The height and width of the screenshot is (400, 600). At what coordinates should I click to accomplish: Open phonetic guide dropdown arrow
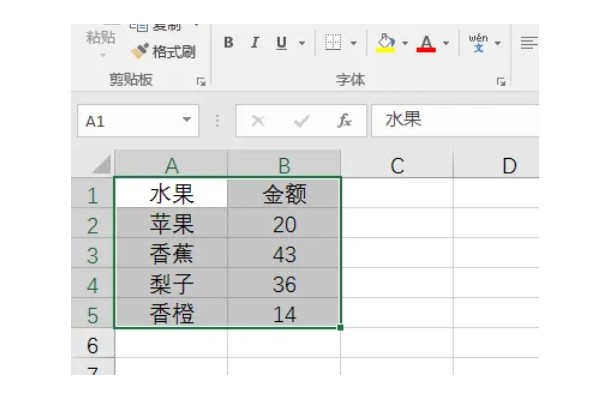point(497,43)
